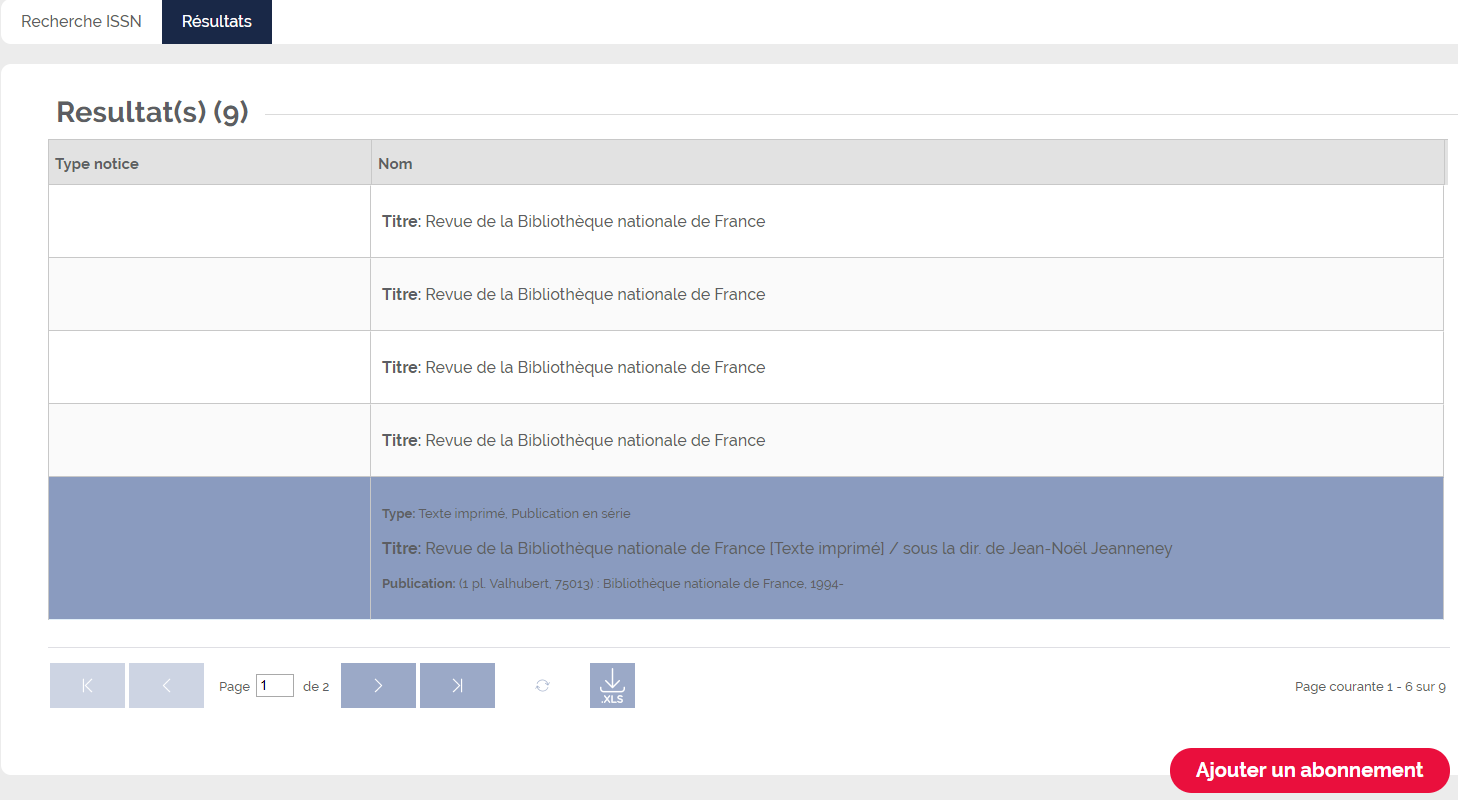Image resolution: width=1458 pixels, height=800 pixels.
Task: Open the Résultats tab
Action: [x=217, y=21]
